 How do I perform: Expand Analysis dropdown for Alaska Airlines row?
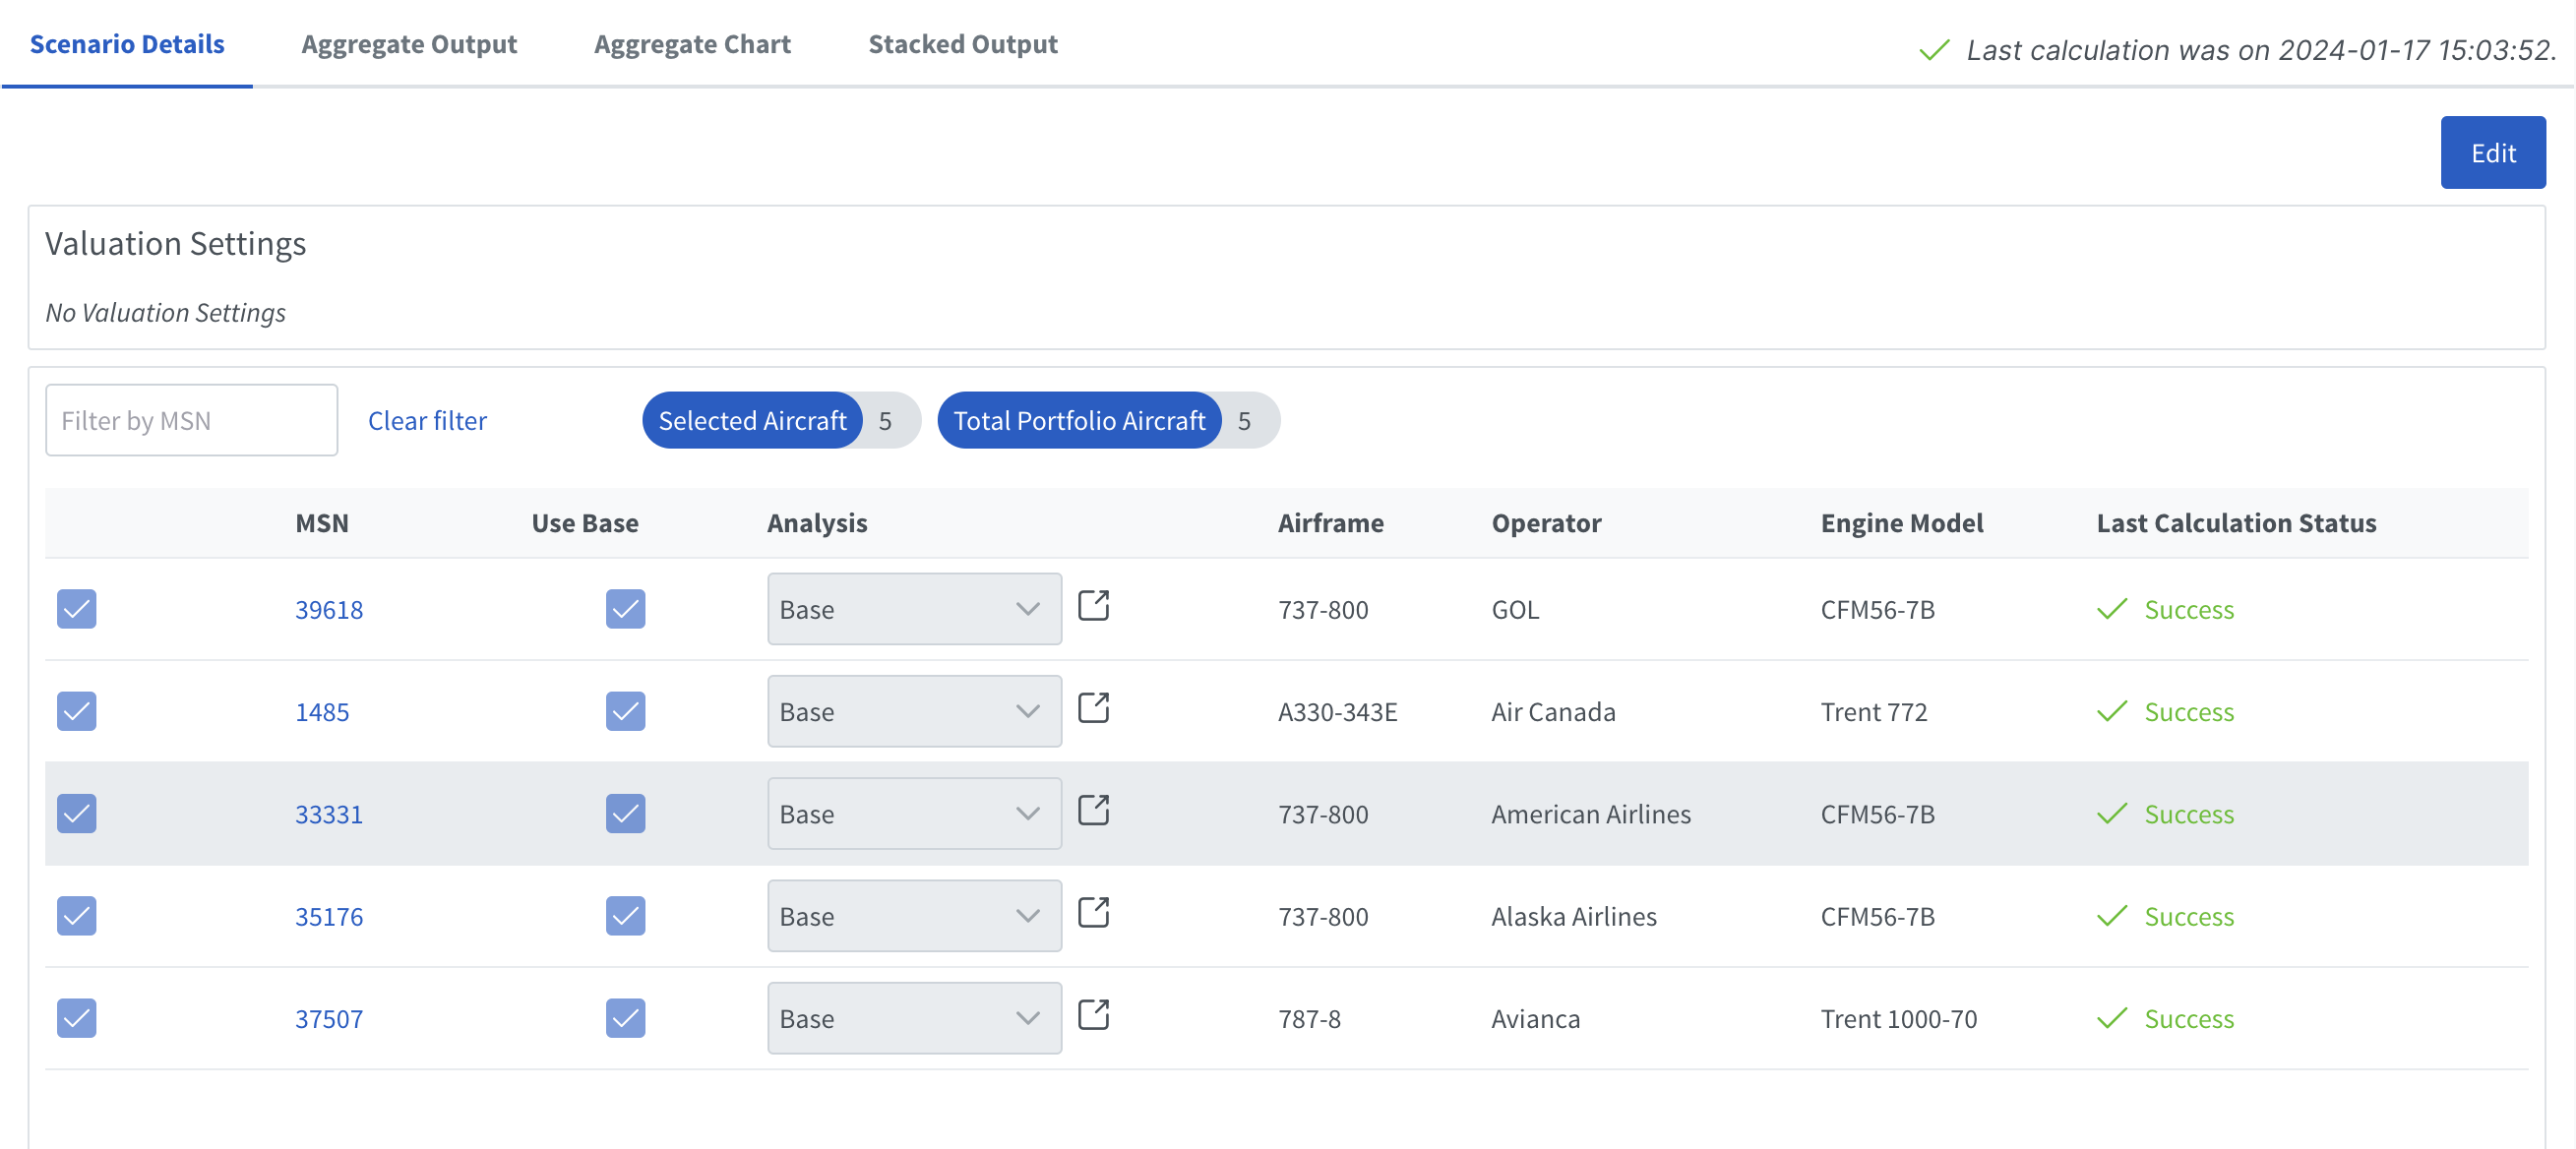[x=913, y=916]
